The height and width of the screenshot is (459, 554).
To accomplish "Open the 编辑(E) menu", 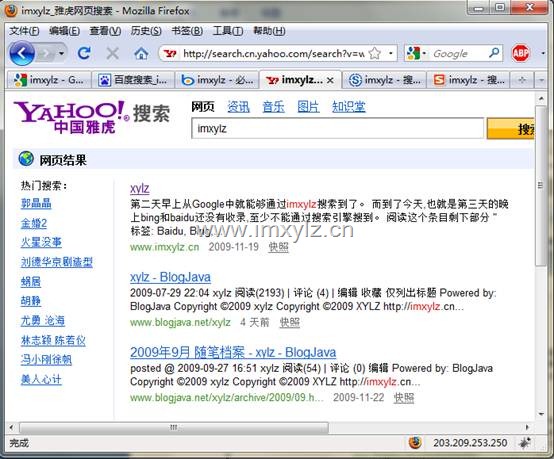I will [x=64, y=31].
